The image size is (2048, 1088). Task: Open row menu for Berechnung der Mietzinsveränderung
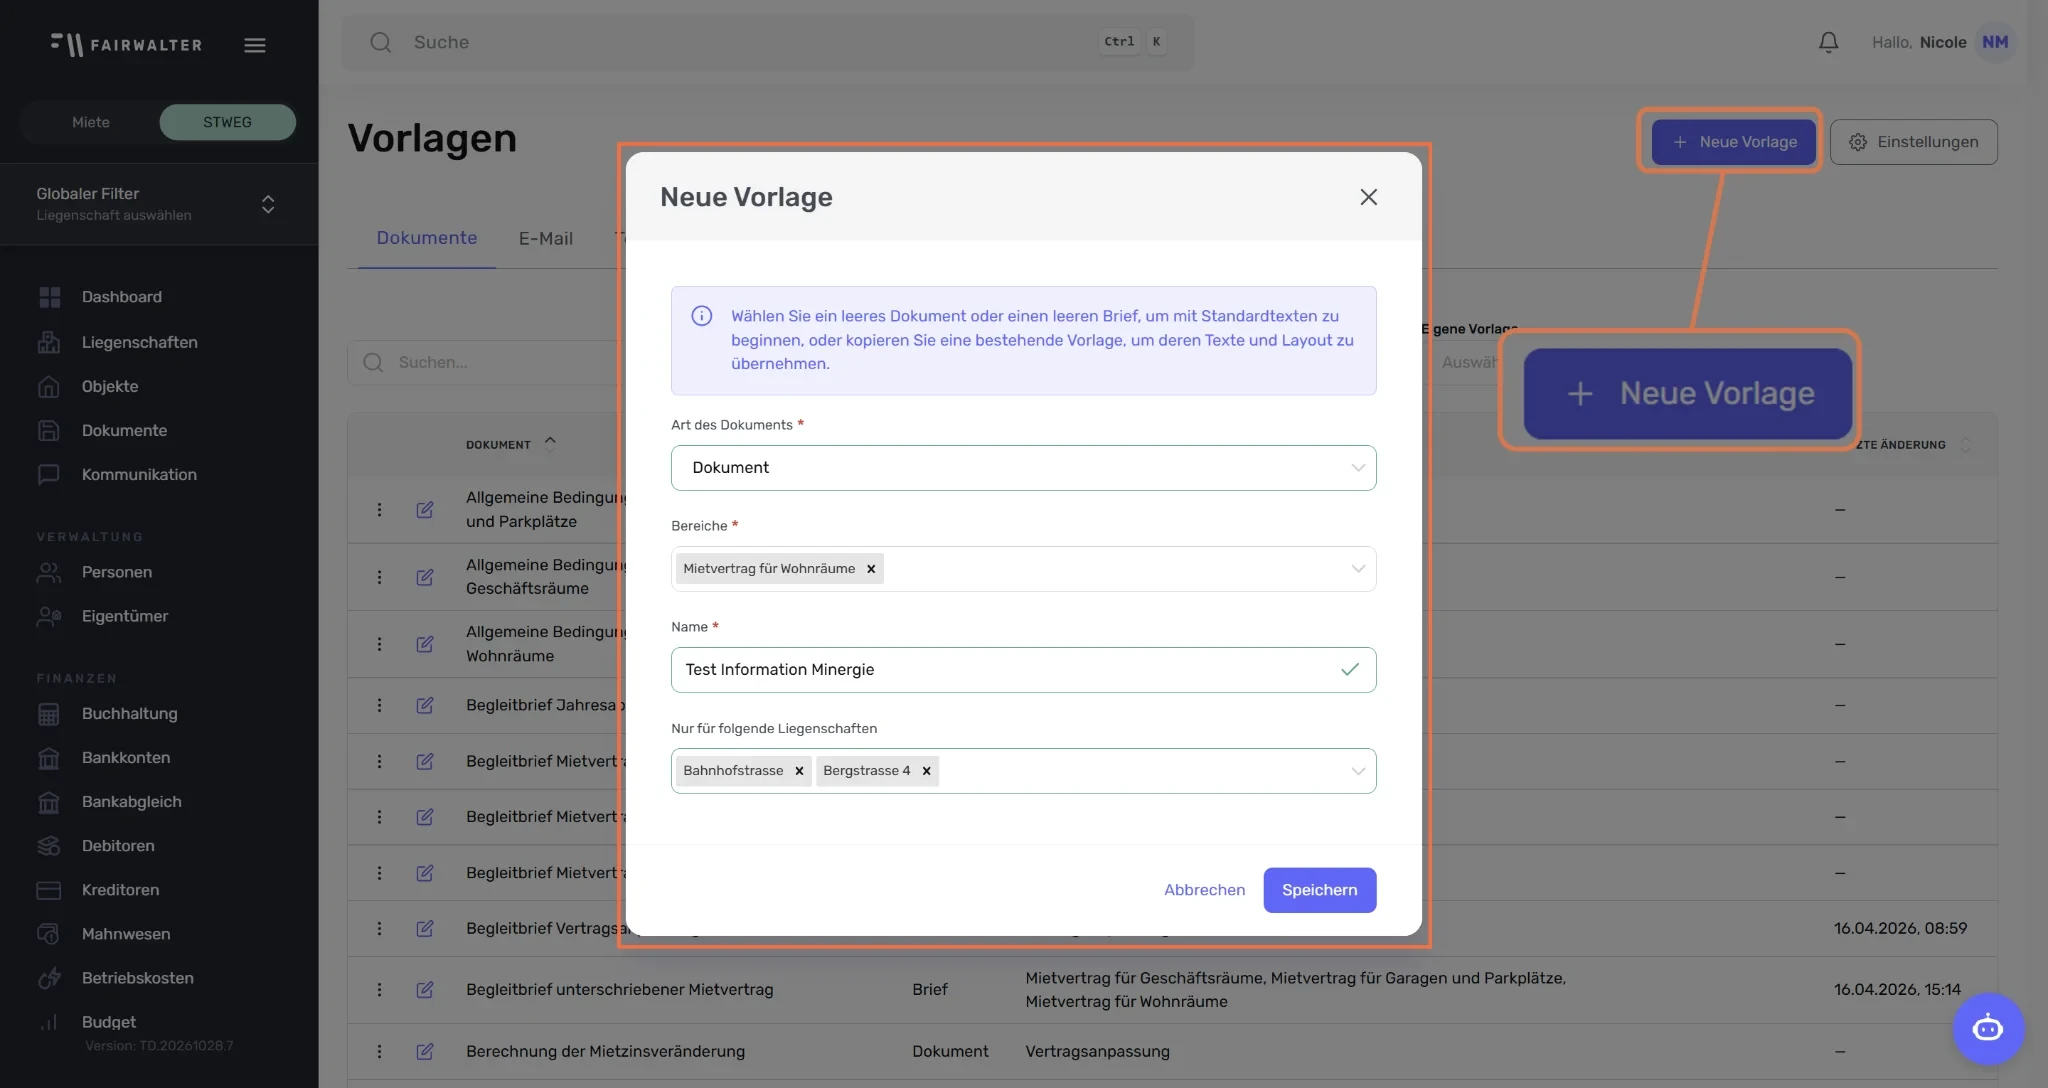[379, 1051]
